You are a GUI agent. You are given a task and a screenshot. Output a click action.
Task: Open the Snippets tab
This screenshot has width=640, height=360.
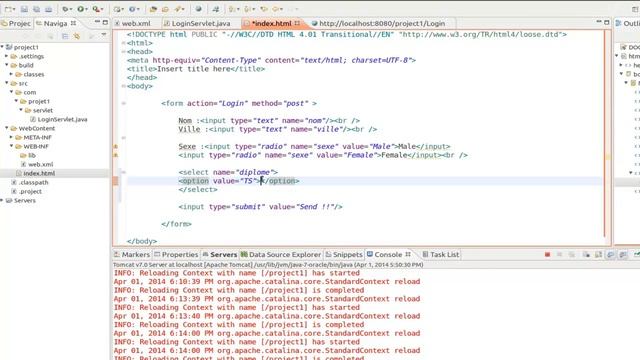pyautogui.click(x=344, y=254)
